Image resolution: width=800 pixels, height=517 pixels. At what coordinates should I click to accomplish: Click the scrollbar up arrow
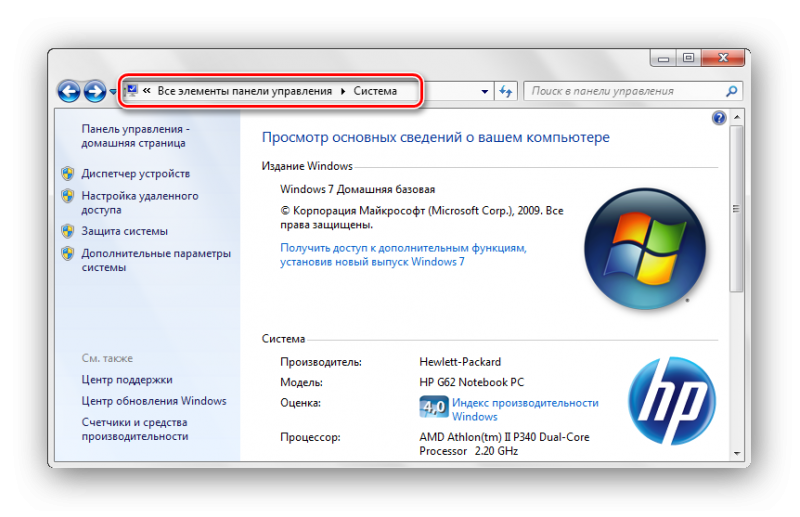coord(736,117)
